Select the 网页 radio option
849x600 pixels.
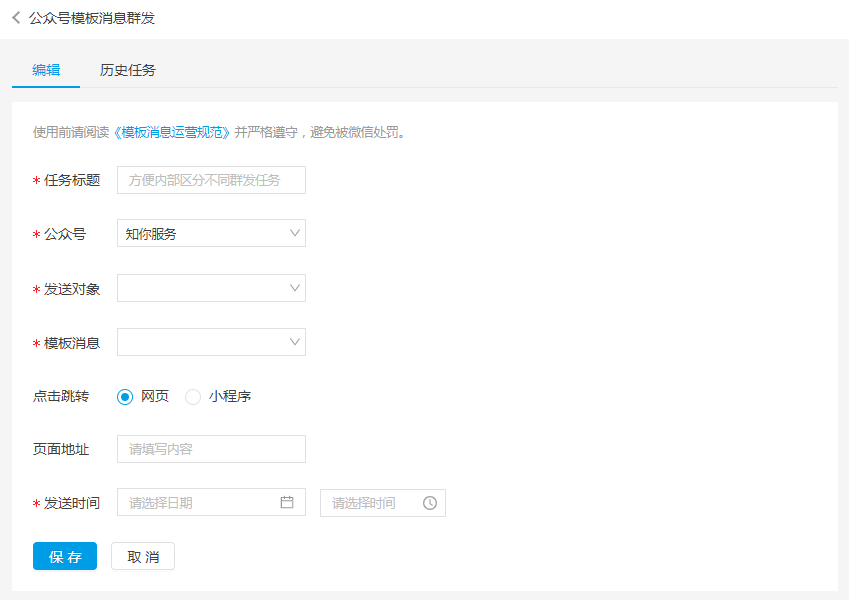pyautogui.click(x=125, y=397)
